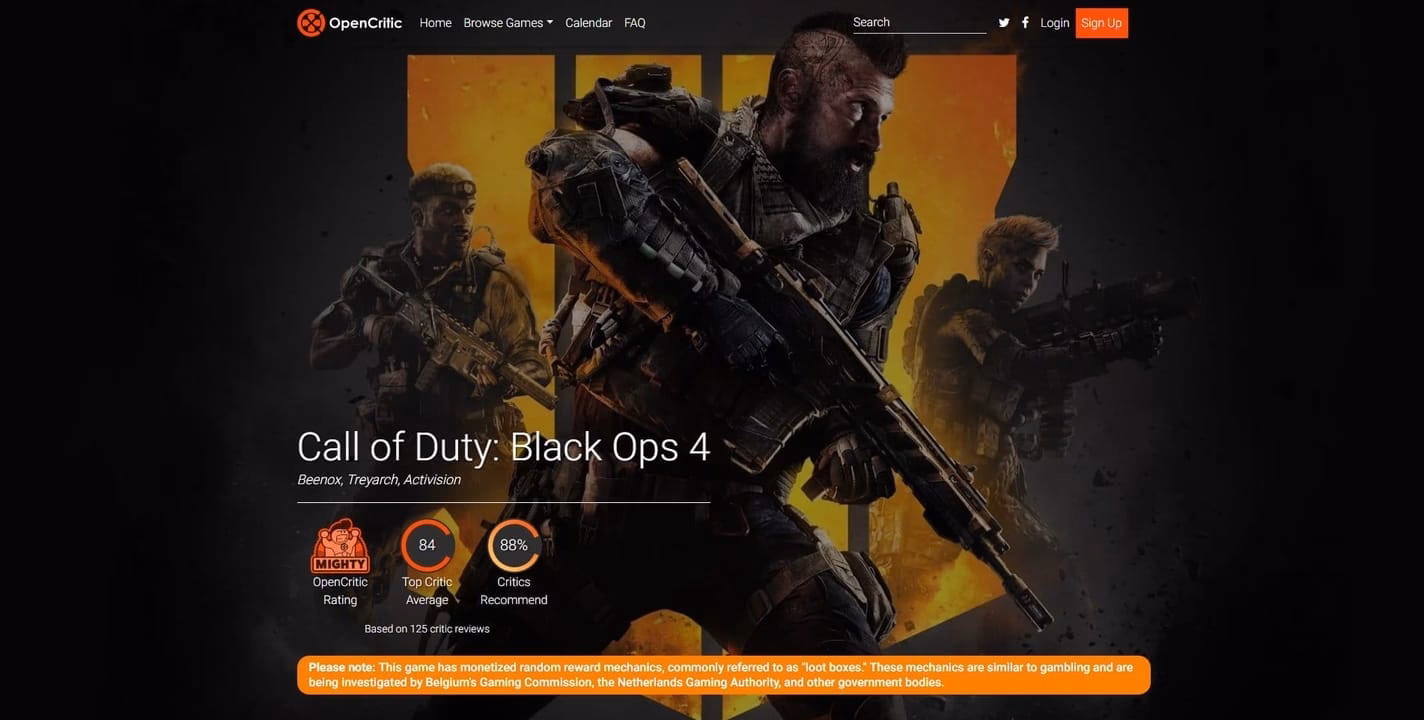This screenshot has width=1424, height=720.
Task: Click the OpenCritic logo icon
Action: (311, 22)
